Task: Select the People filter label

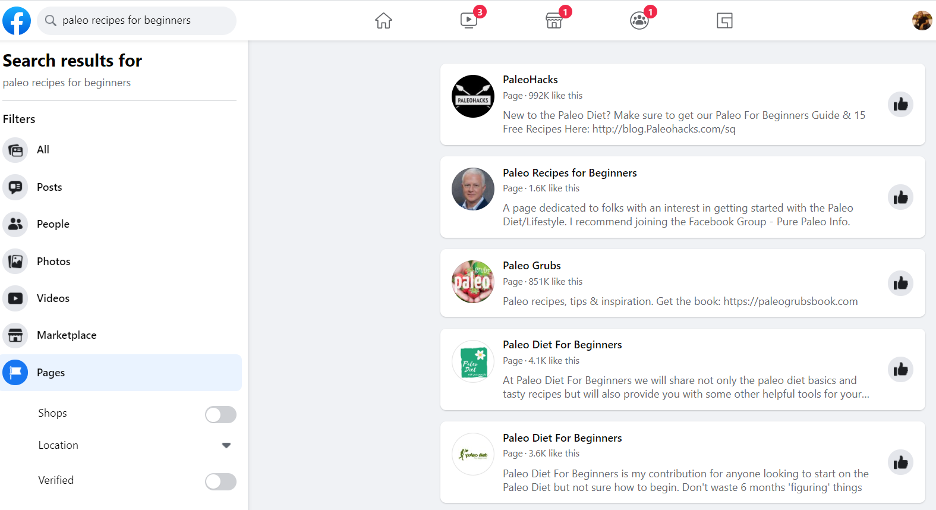Action: coord(53,224)
